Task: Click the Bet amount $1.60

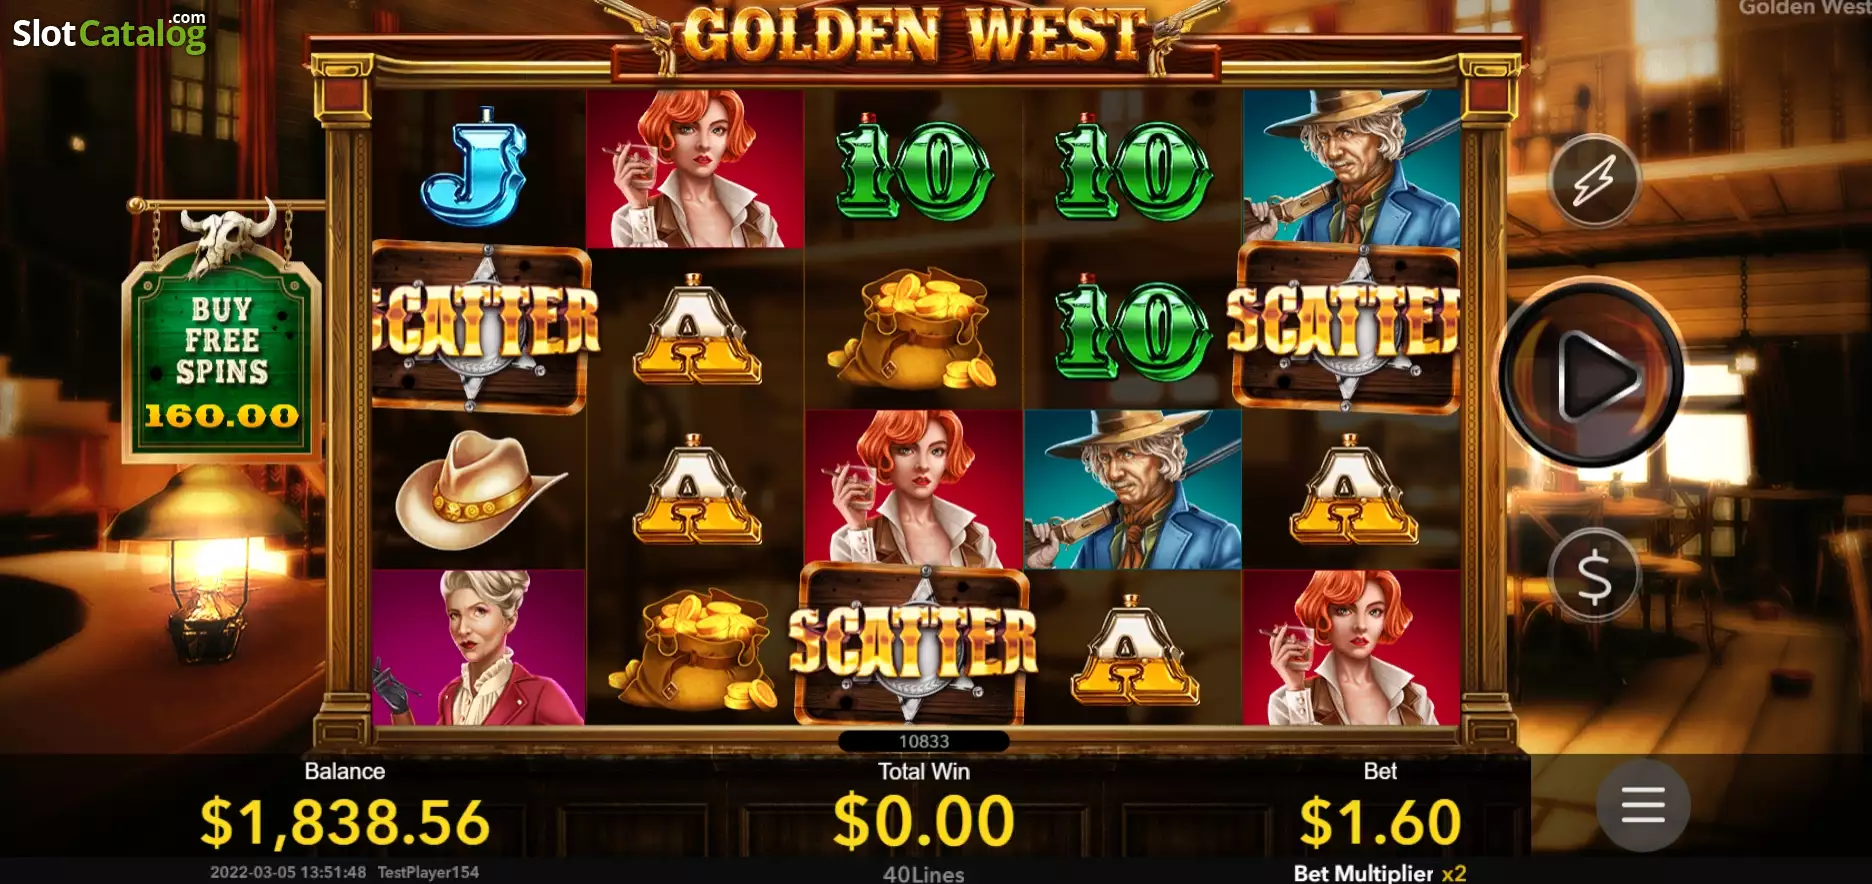Action: click(x=1380, y=822)
